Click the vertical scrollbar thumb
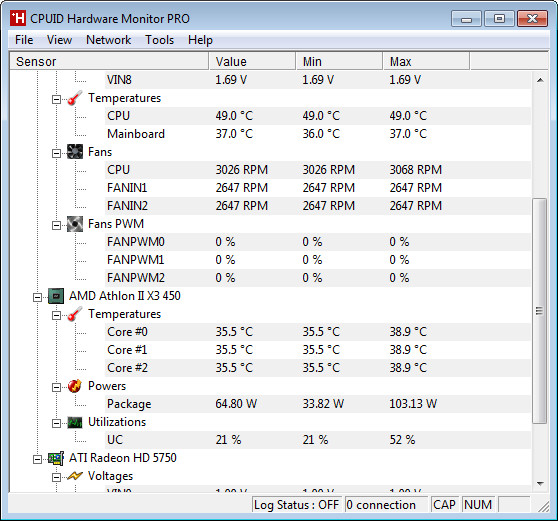 539,311
